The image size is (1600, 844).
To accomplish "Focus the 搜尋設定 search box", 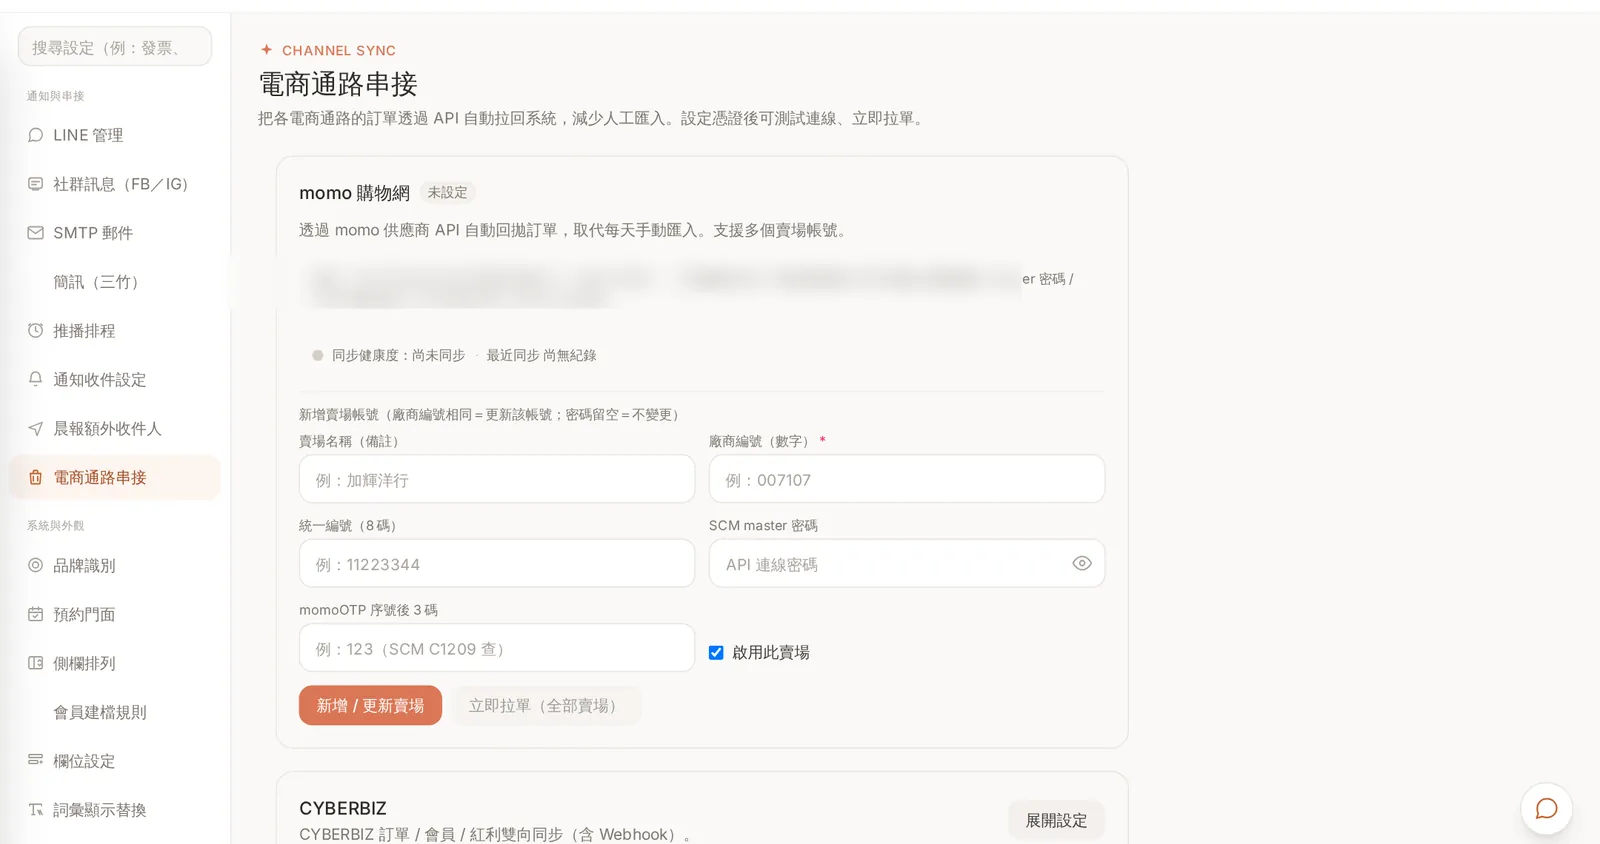I will click(115, 47).
